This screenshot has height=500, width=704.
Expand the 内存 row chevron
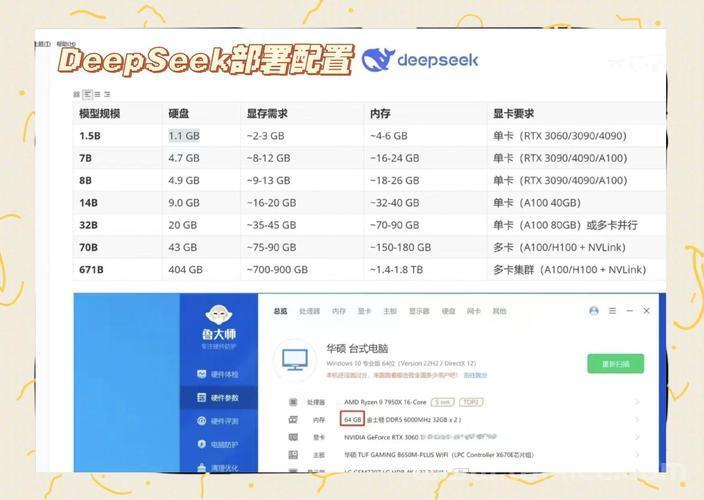[x=636, y=420]
